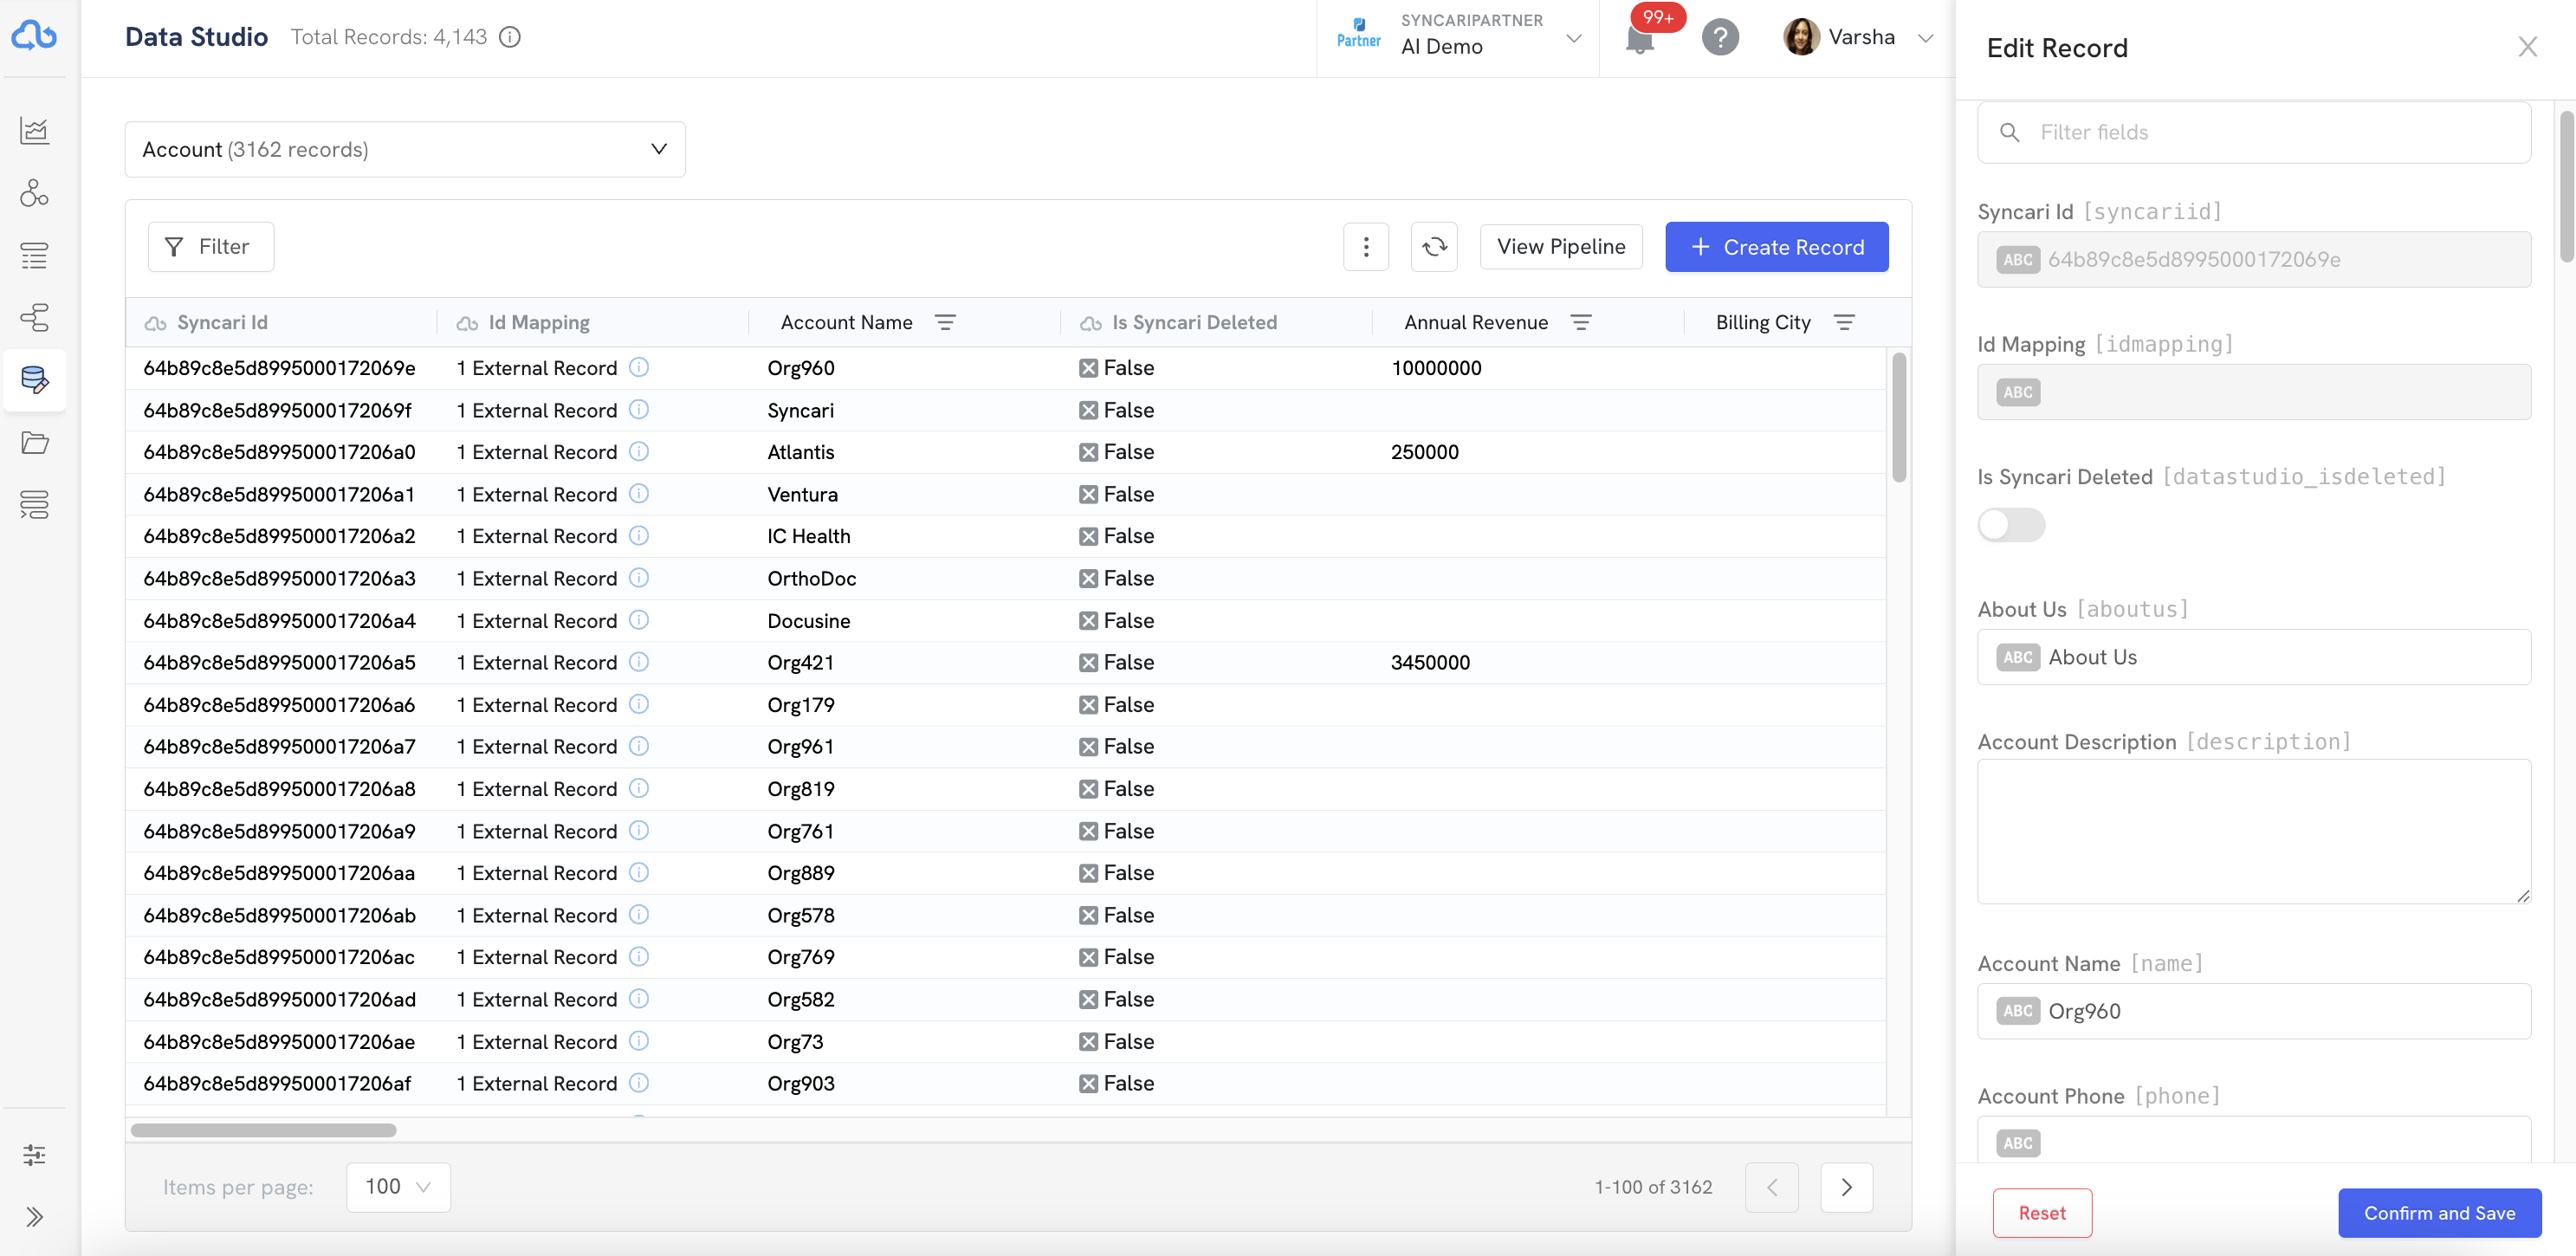Open the Data Studio database sidebar icon
Viewport: 2576px width, 1256px height.
[x=34, y=380]
